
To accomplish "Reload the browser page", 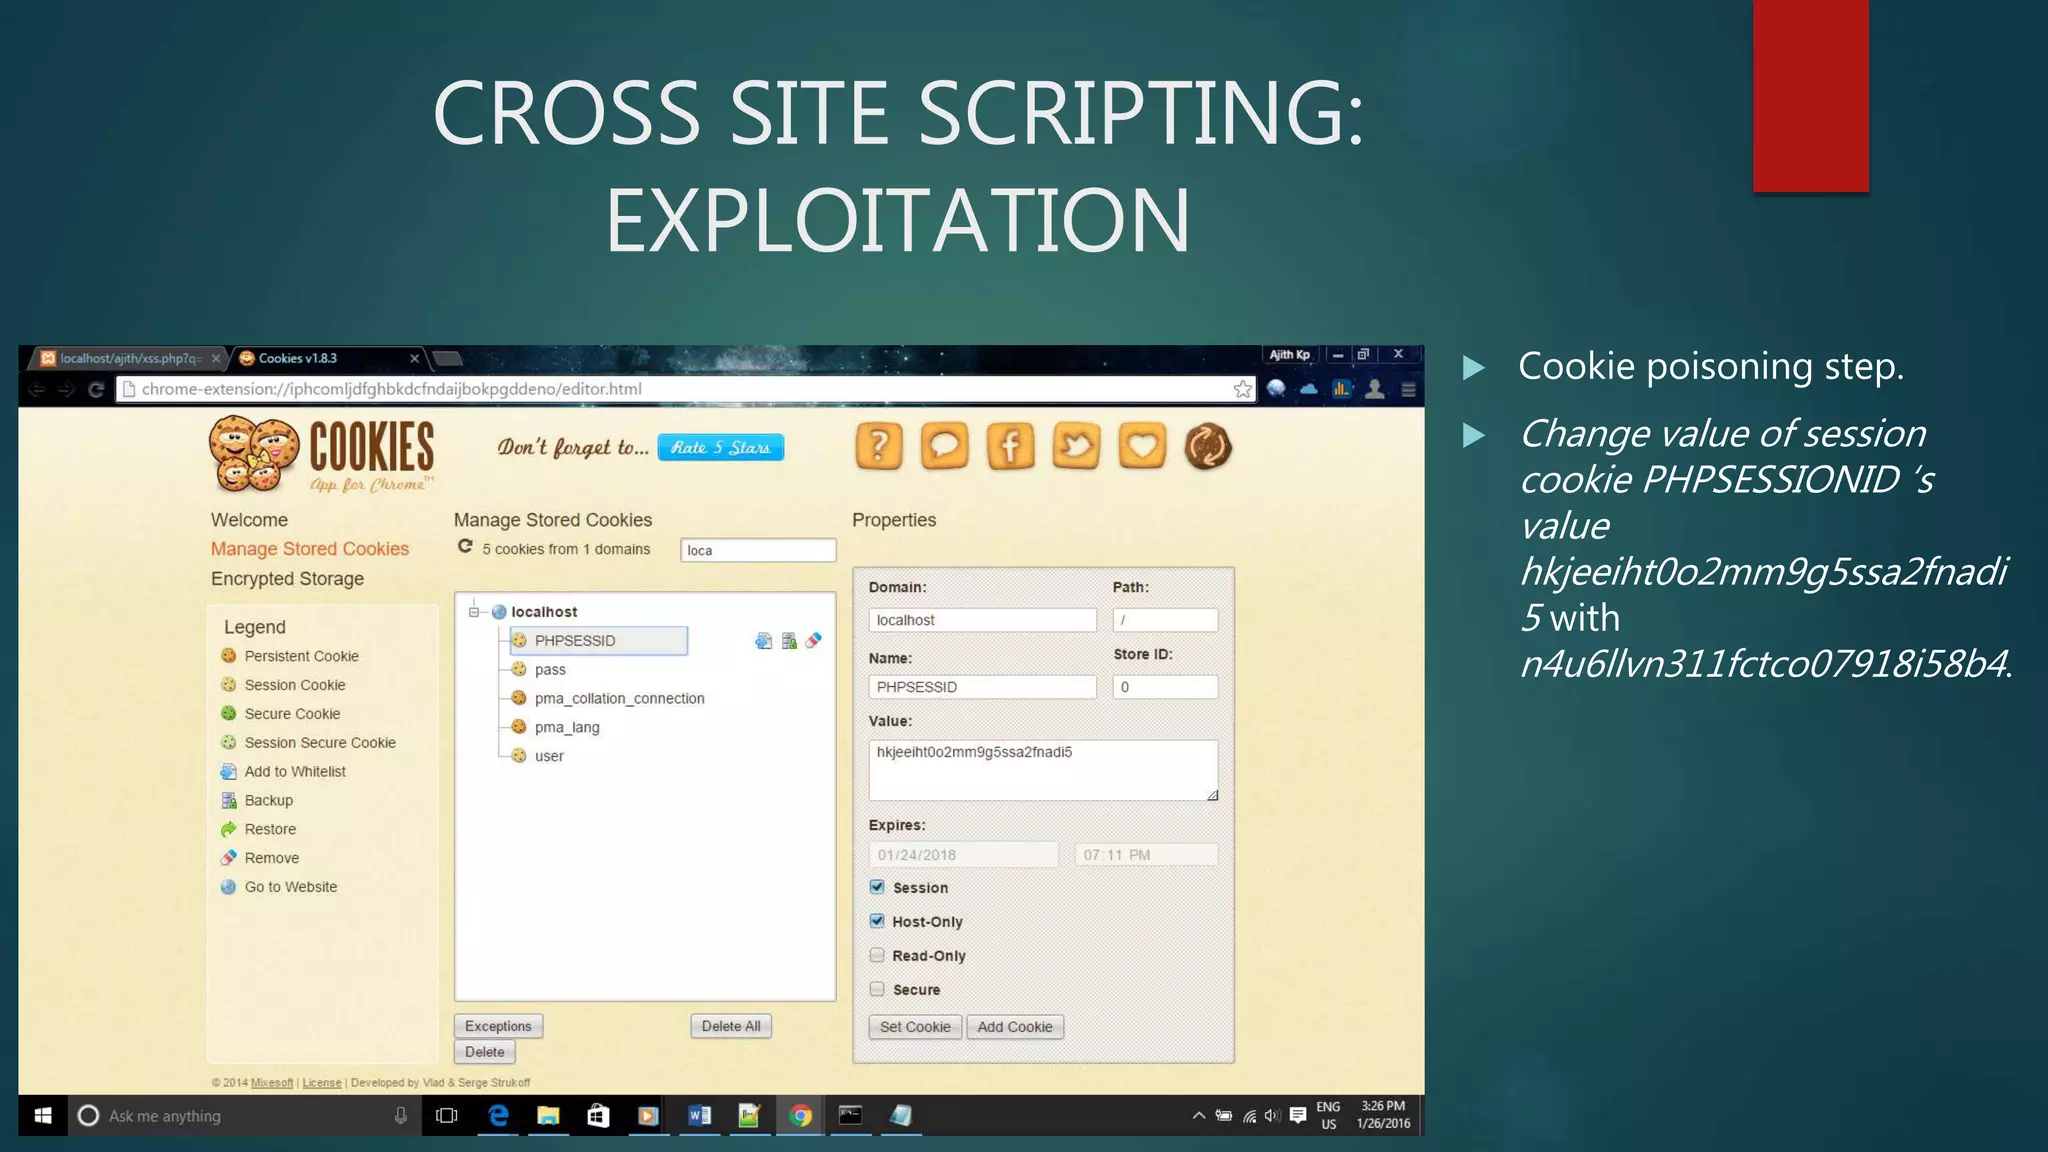I will pos(96,389).
